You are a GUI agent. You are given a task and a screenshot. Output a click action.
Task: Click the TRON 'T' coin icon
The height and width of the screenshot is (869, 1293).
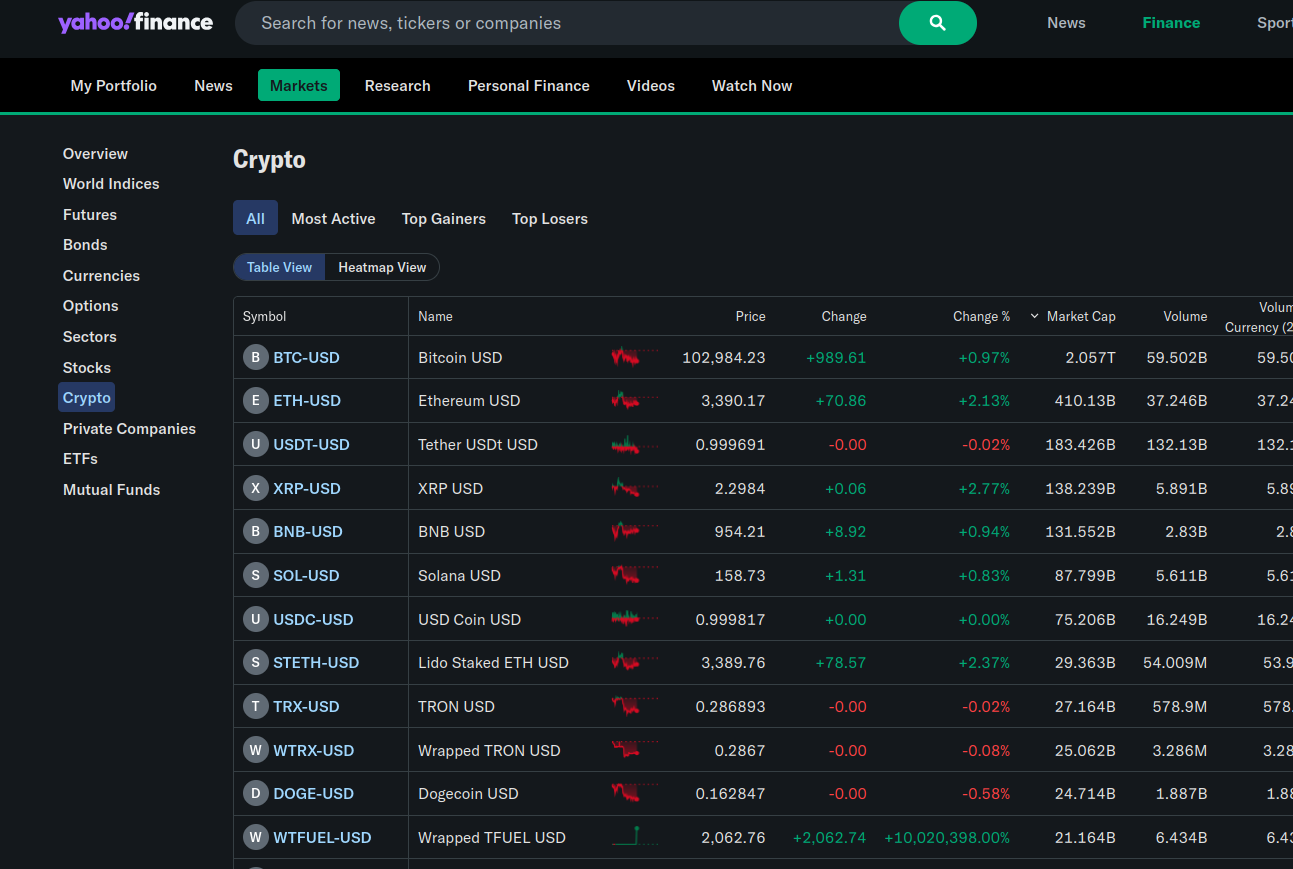pos(255,707)
